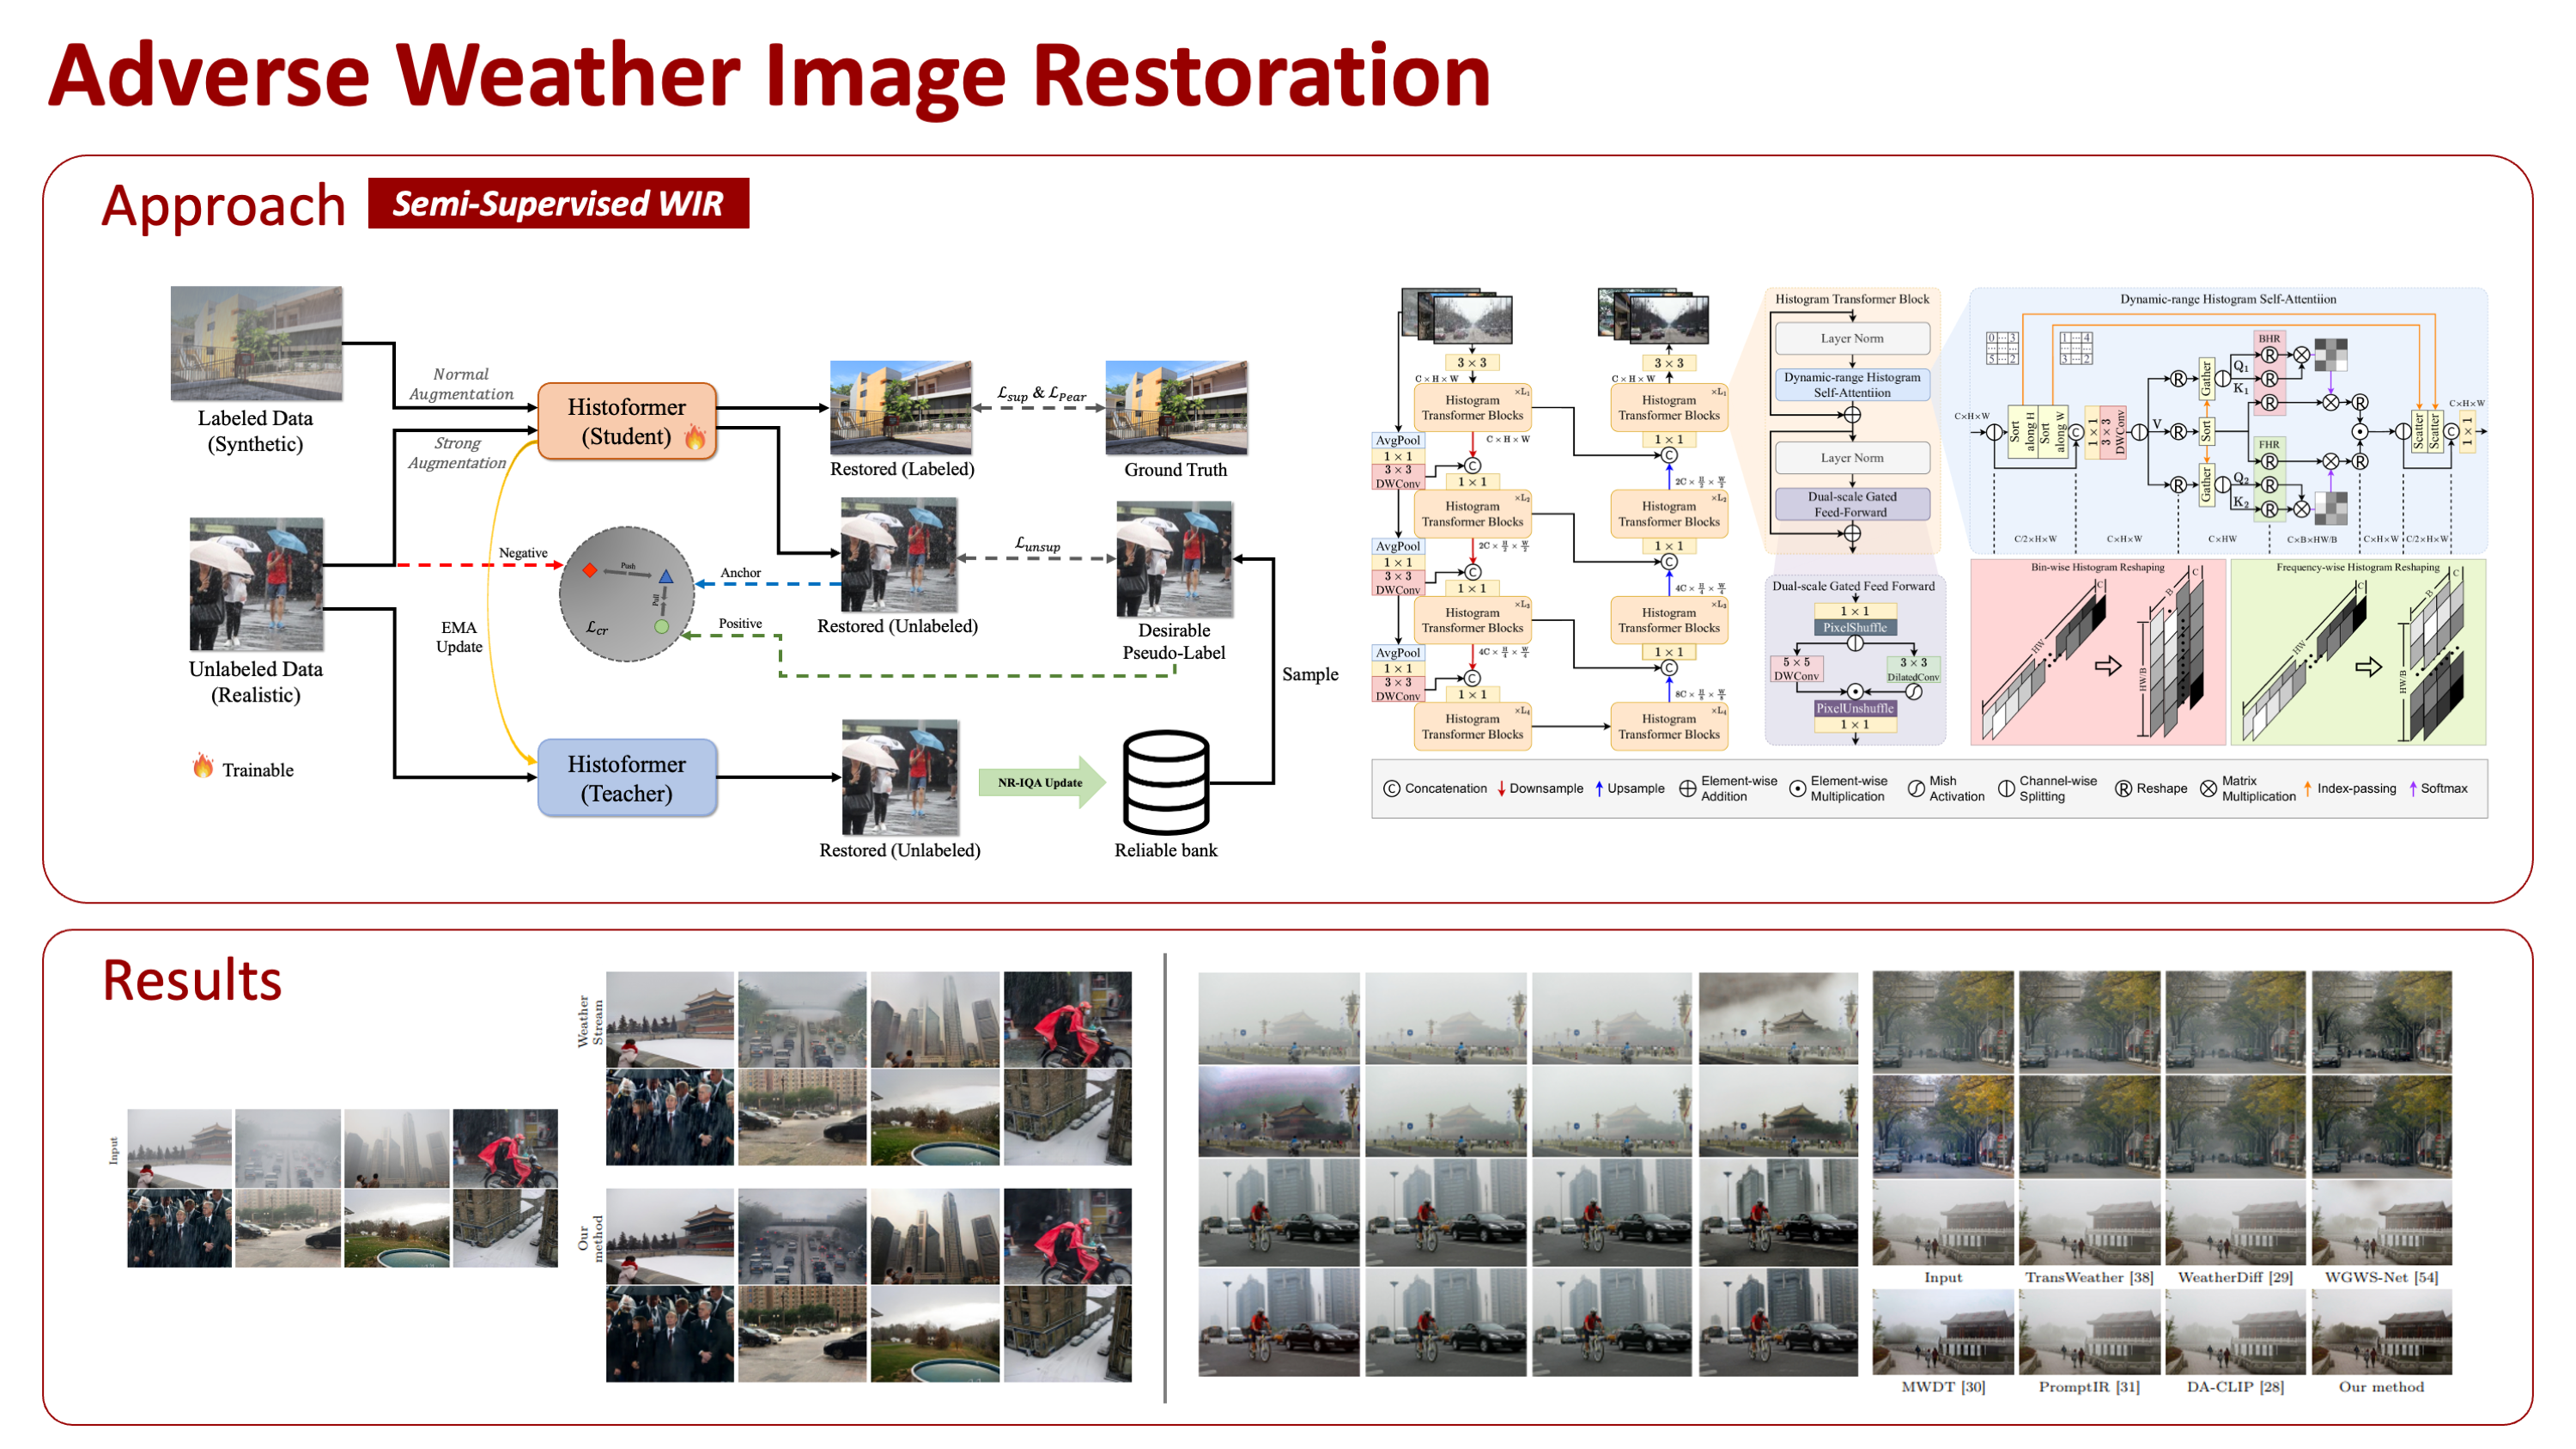The image size is (2576, 1449).
Task: Click the Layer Norm block at top
Action: [1852, 338]
